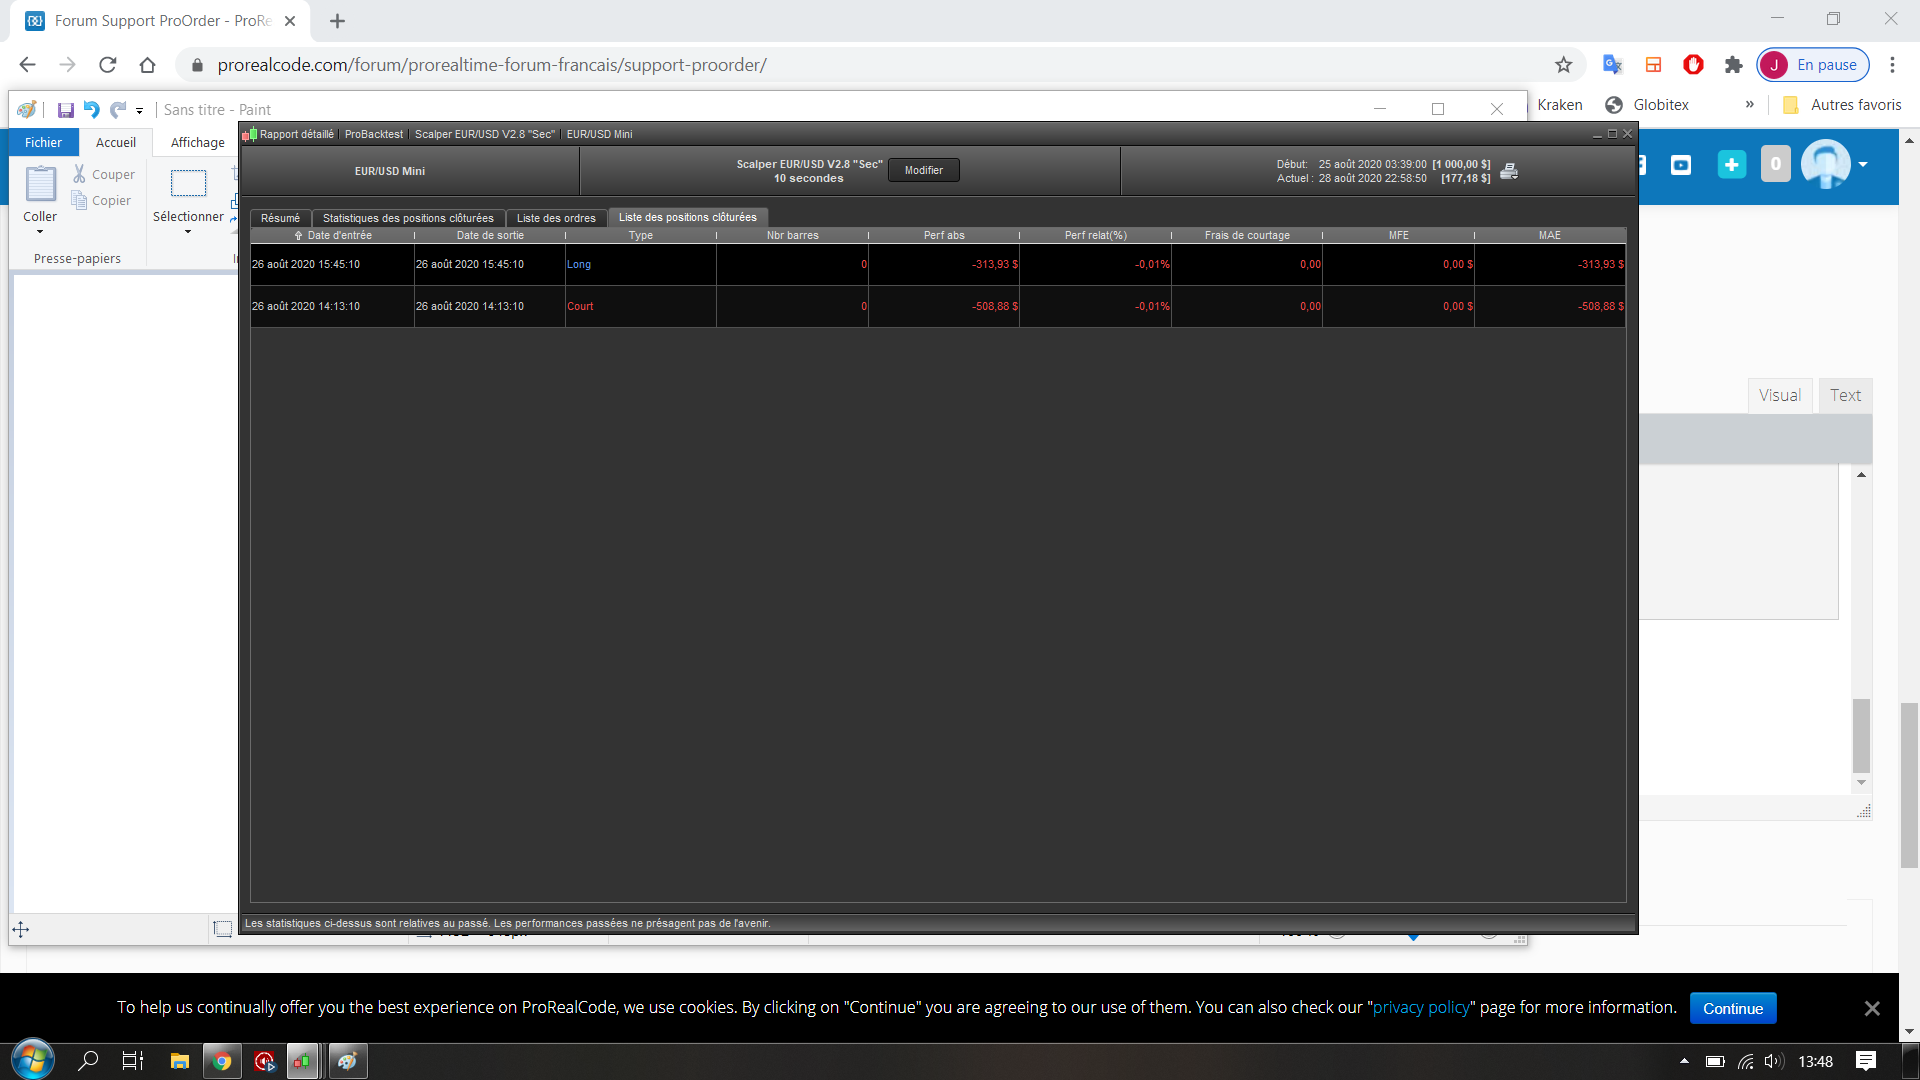1920x1080 pixels.
Task: Open user avatar dropdown arrow in forum header
Action: tap(1863, 165)
